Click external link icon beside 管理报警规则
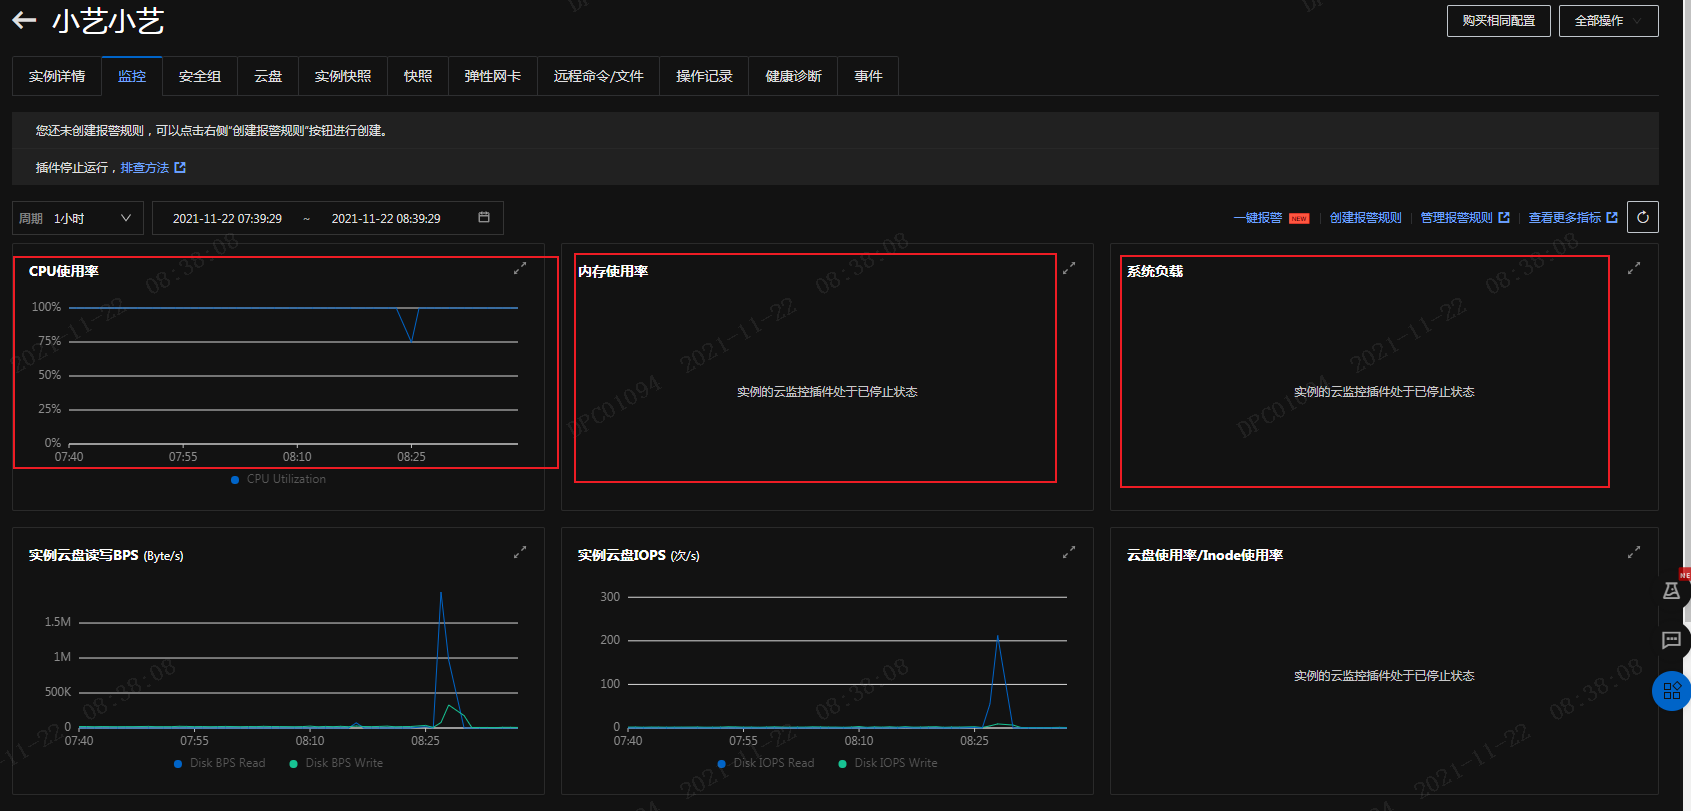Screen dimensions: 1691x811 coord(1504,217)
